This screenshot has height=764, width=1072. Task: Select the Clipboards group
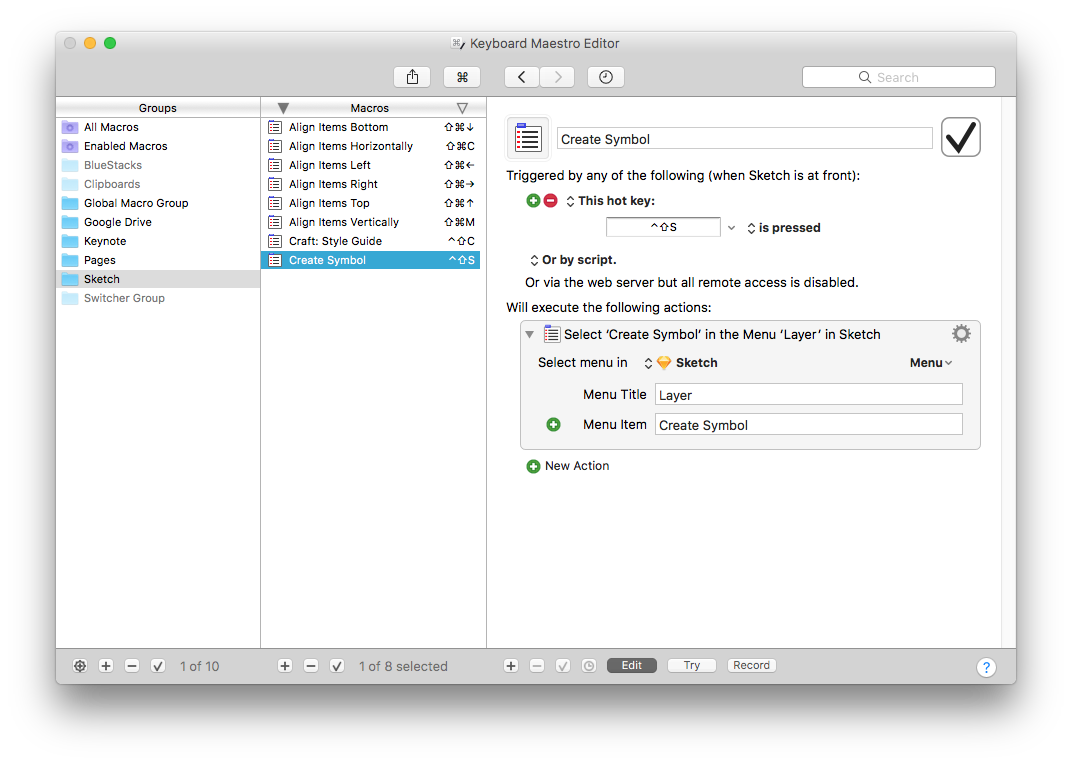pyautogui.click(x=158, y=184)
